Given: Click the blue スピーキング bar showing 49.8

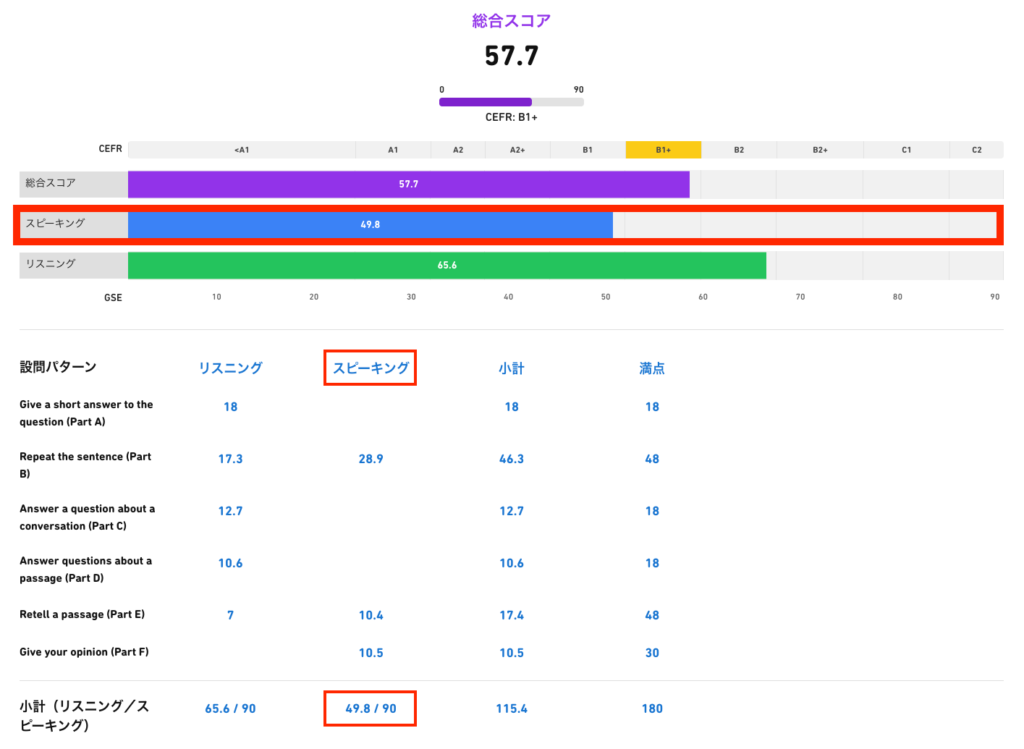Looking at the screenshot, I should (x=370, y=225).
